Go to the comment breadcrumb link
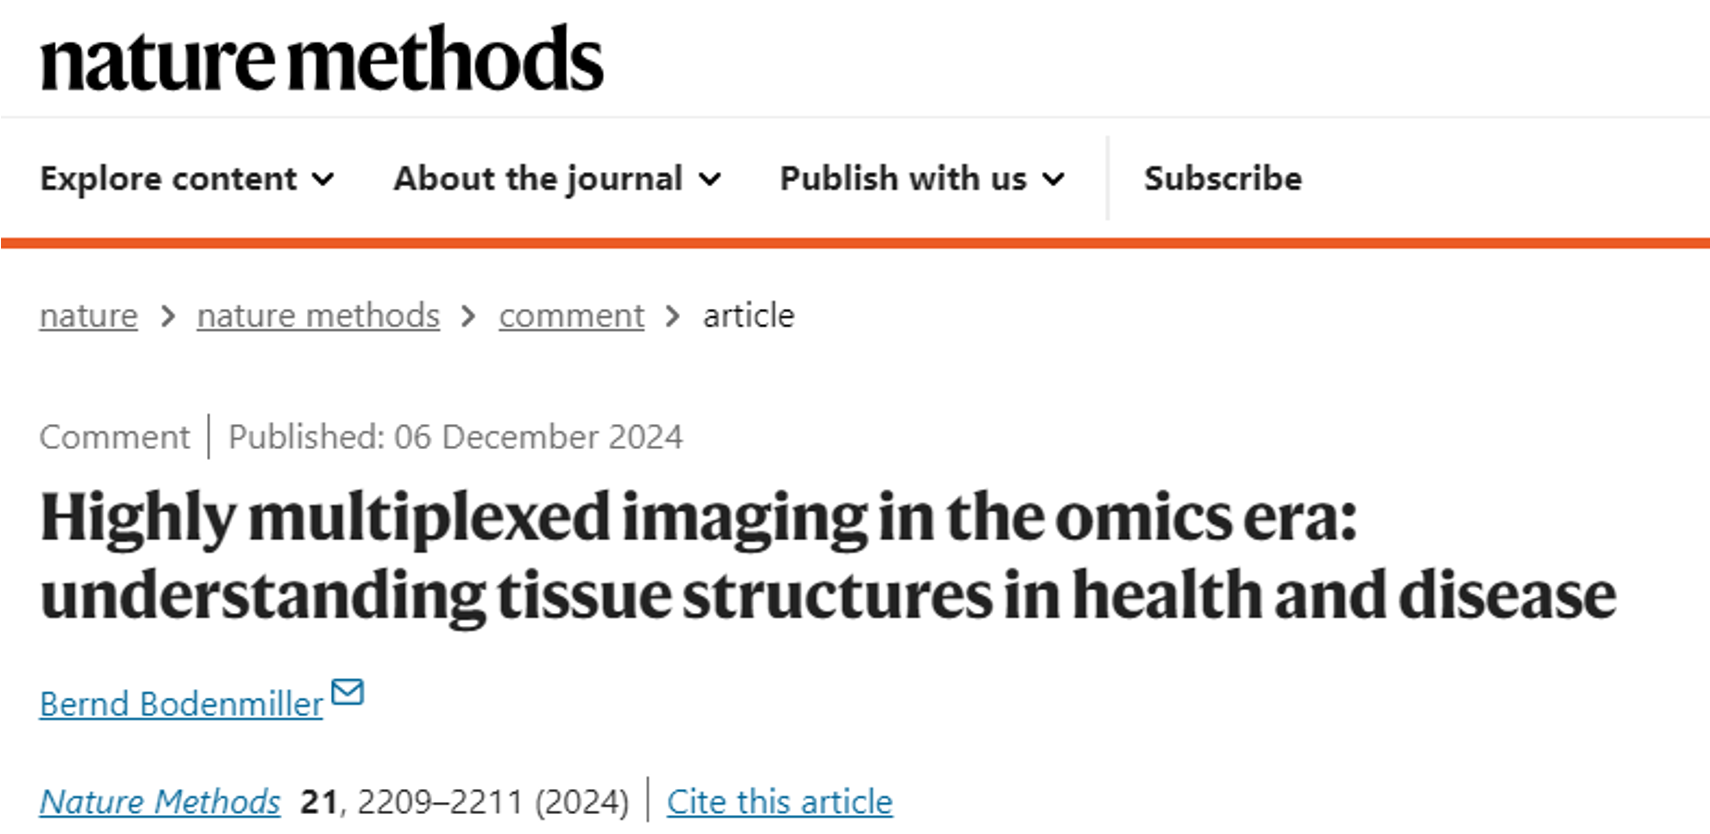 coord(571,316)
